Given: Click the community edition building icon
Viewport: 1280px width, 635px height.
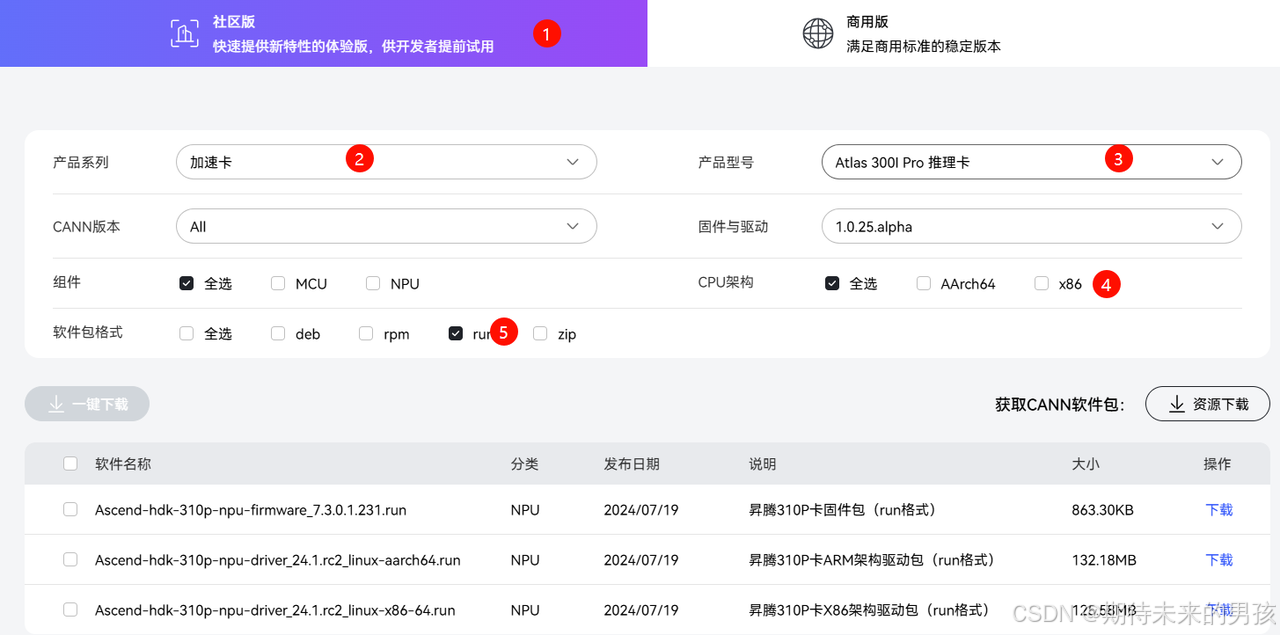Looking at the screenshot, I should [x=183, y=33].
